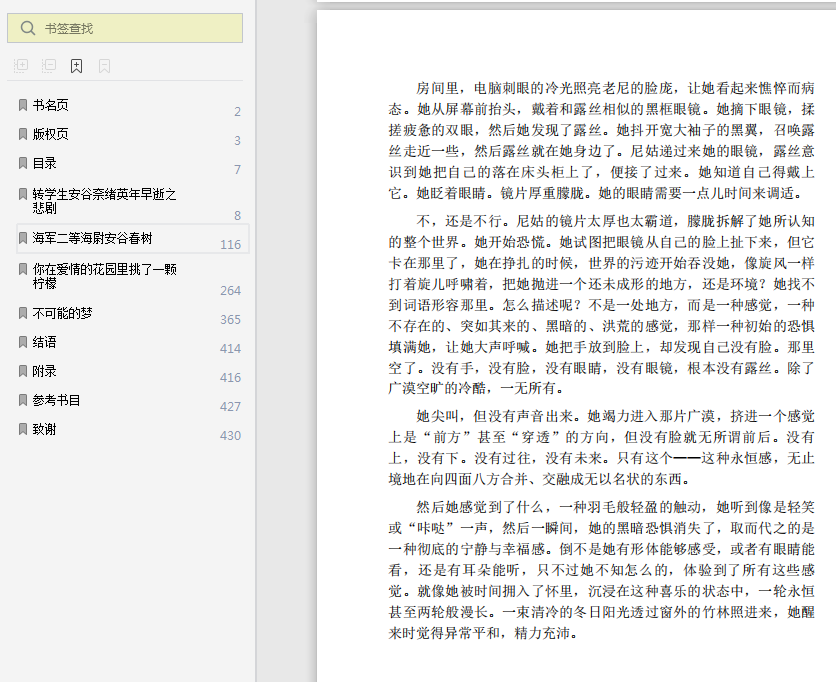Click the bookmark flag icon beside 参考书目
The height and width of the screenshot is (682, 836).
coord(23,400)
